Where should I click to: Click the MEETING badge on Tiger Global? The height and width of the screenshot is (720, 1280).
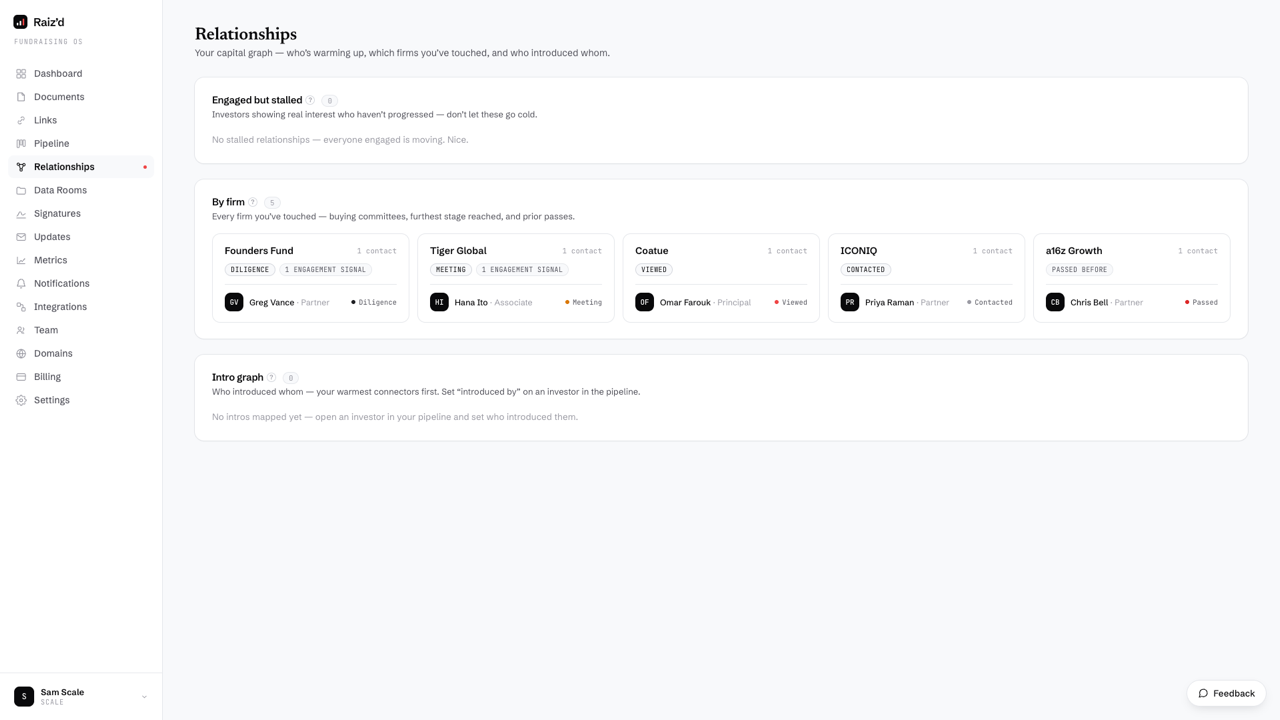coord(451,270)
